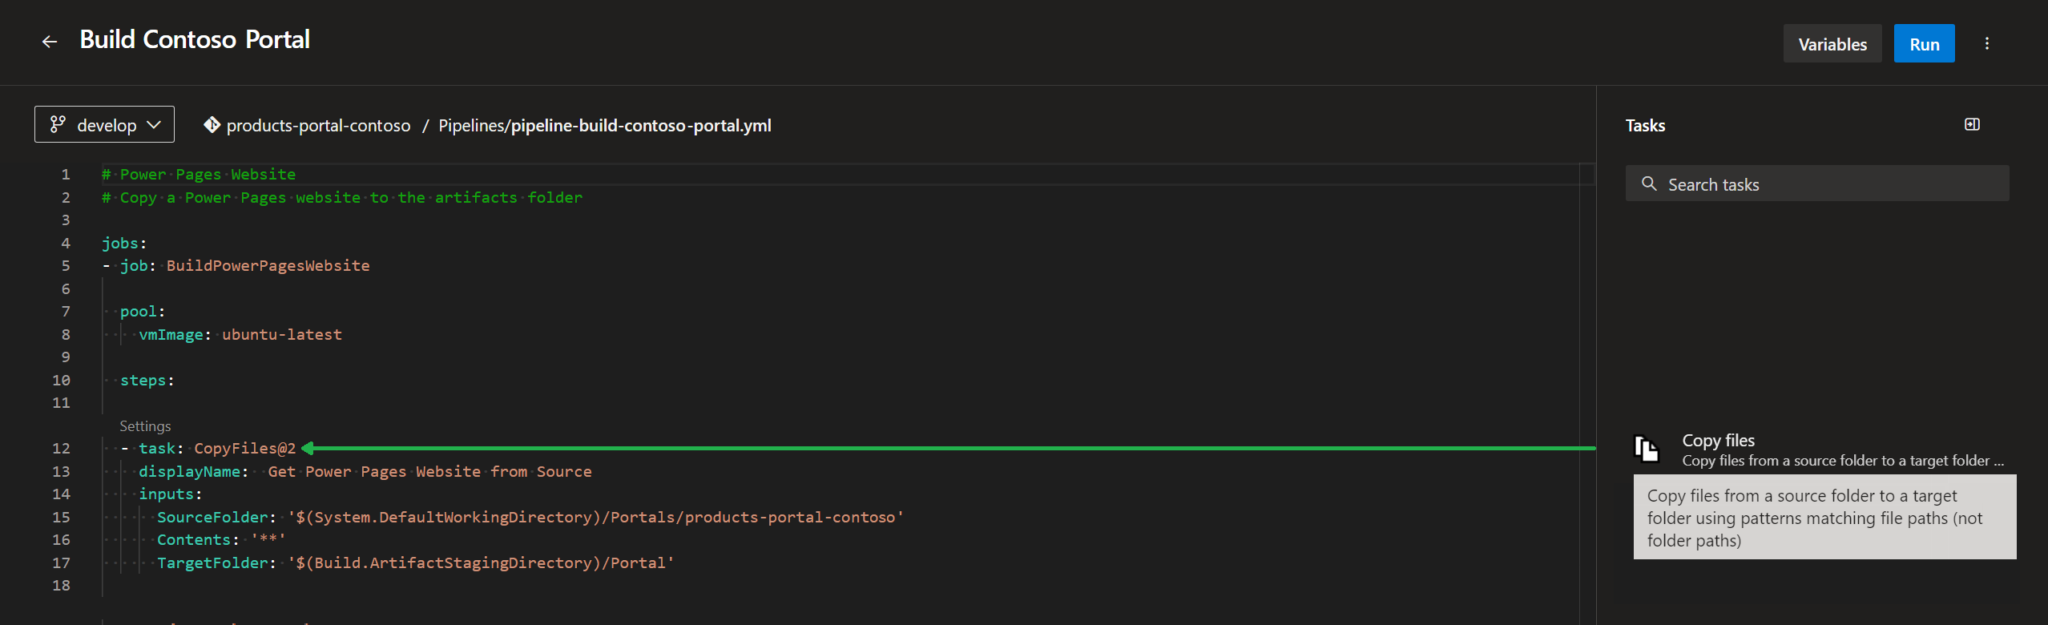Click the Build Contoso Portal title
The width and height of the screenshot is (2048, 625).
pos(195,40)
